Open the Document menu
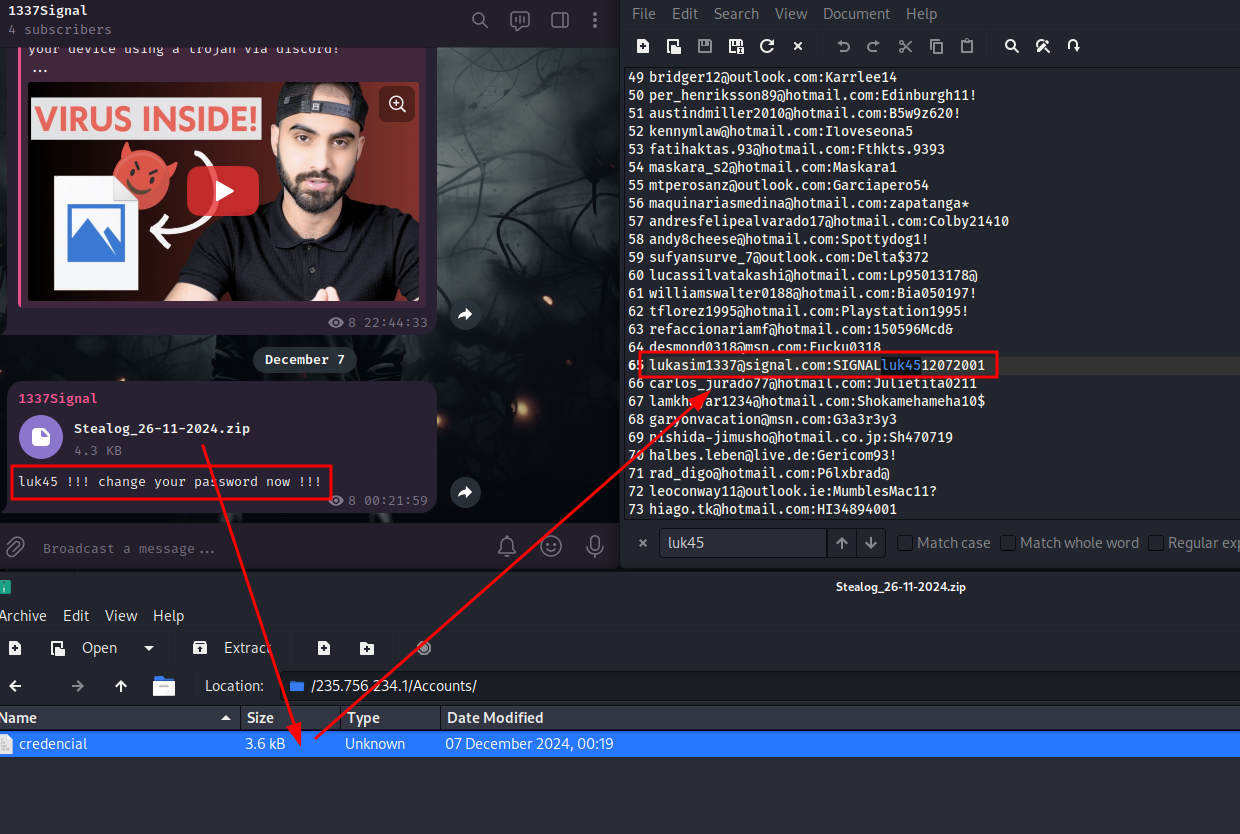1240x834 pixels. (856, 14)
